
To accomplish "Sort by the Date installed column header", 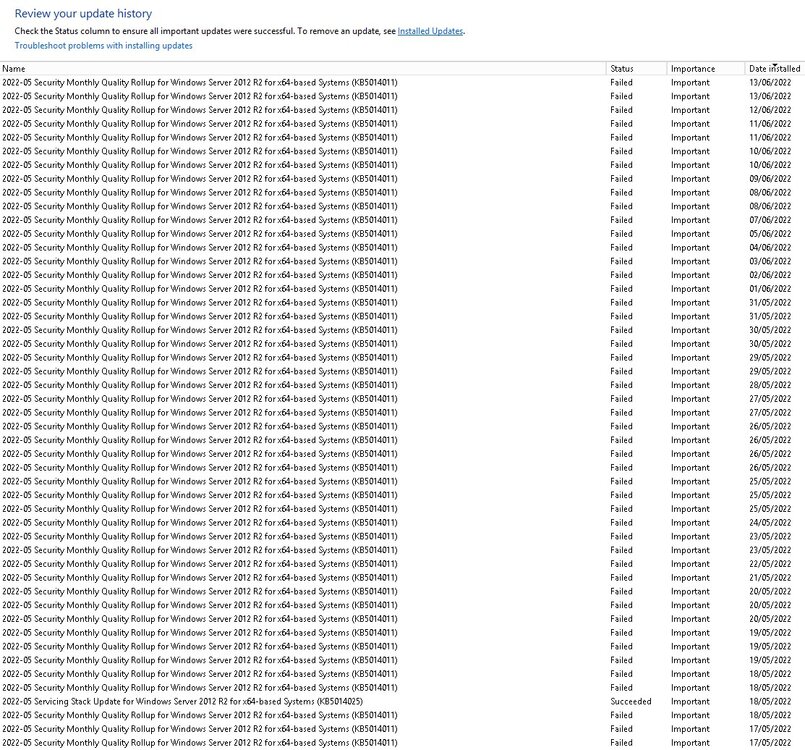I will 774,68.
